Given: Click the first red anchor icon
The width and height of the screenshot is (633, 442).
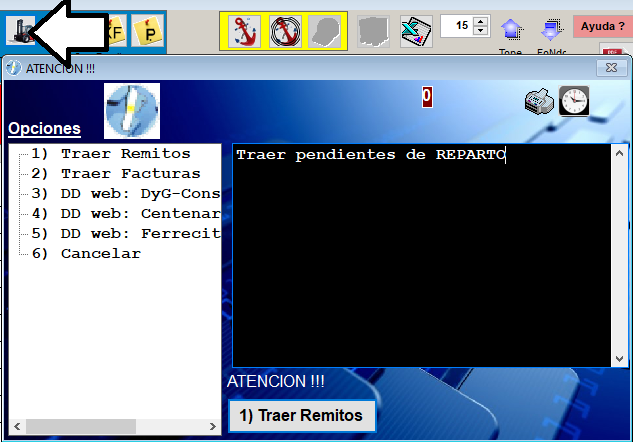Looking at the screenshot, I should tap(244, 31).
